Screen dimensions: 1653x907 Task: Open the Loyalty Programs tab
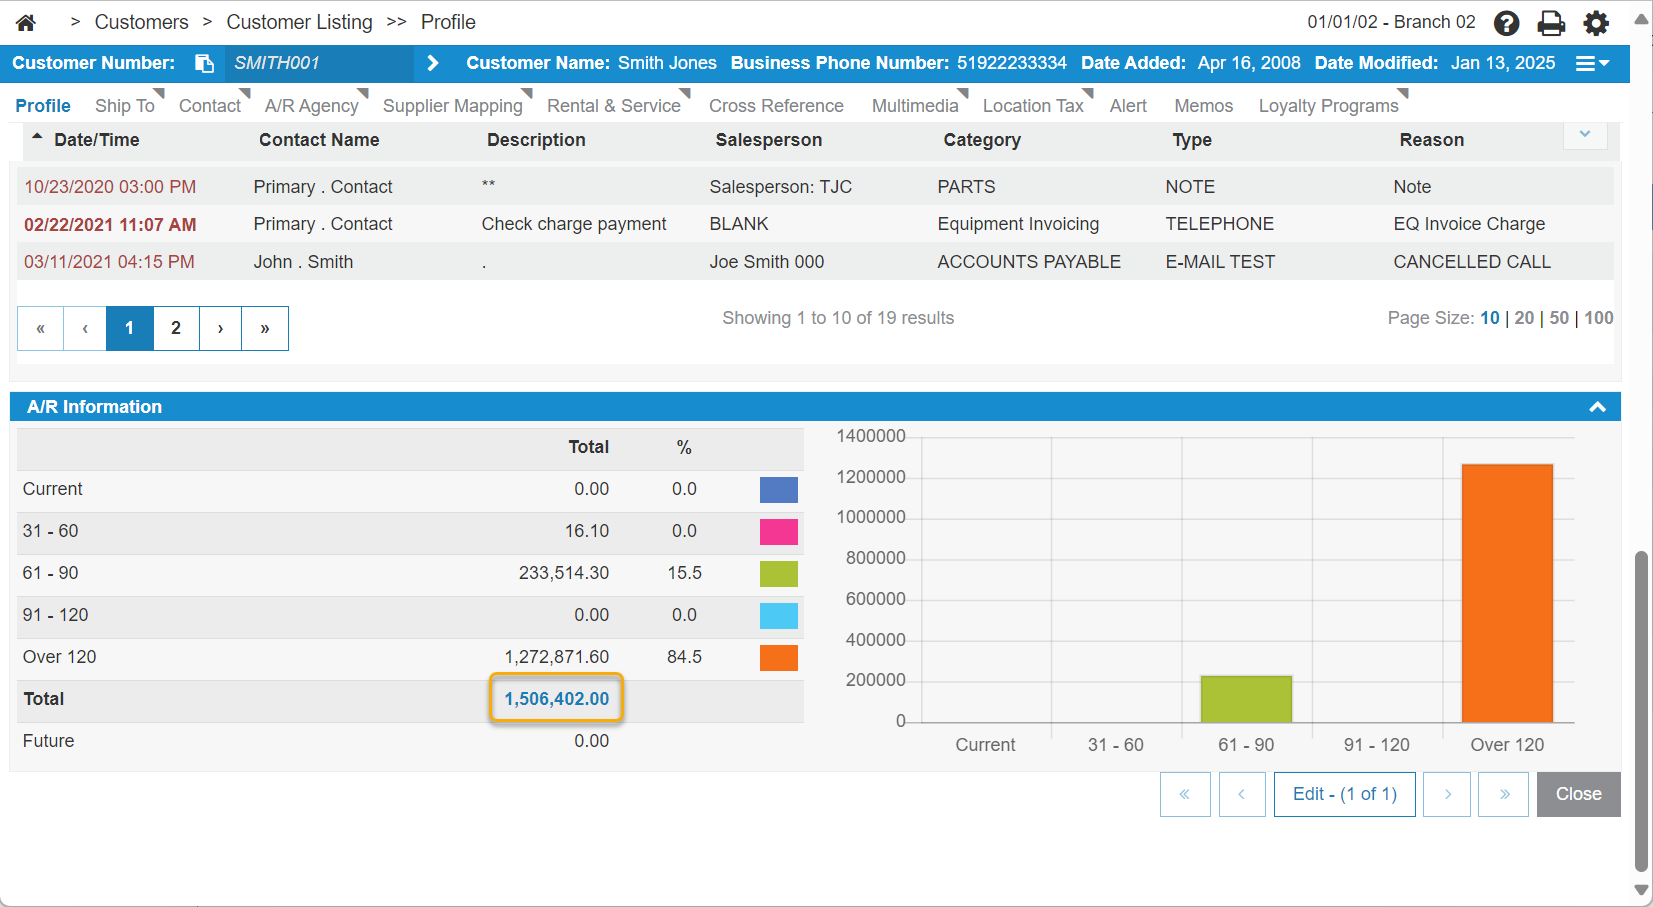point(1328,105)
